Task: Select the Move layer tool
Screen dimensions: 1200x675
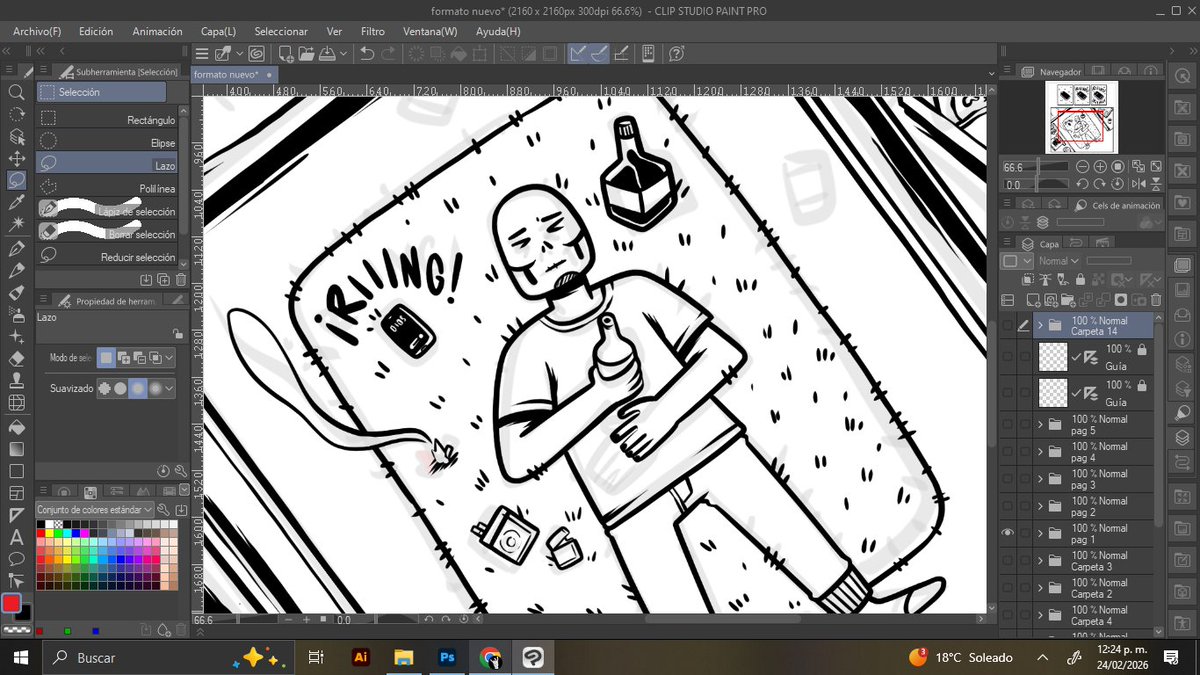Action: point(16,158)
